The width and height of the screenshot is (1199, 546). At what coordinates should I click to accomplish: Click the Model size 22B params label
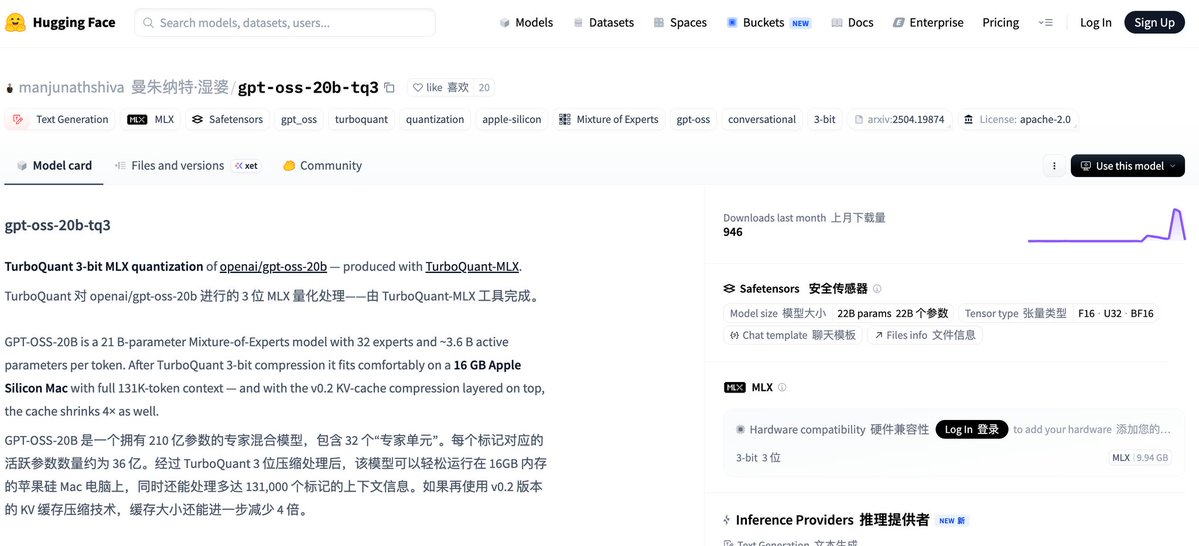coord(839,313)
